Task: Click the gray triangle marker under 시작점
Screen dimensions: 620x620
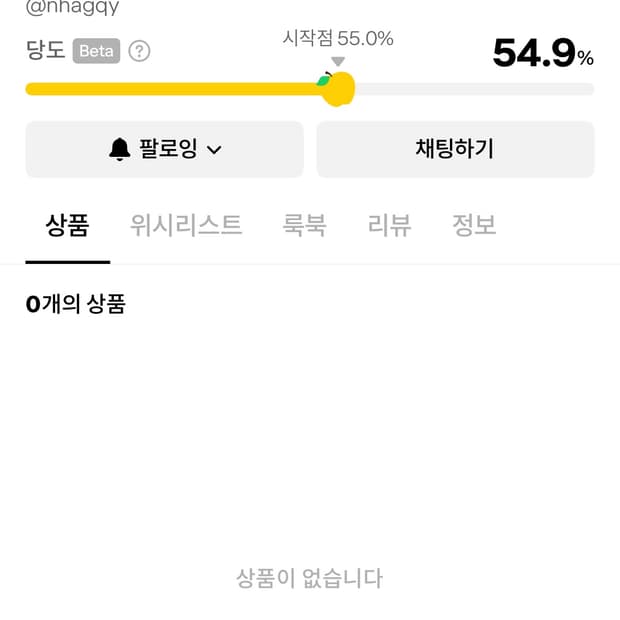Action: coord(338,62)
